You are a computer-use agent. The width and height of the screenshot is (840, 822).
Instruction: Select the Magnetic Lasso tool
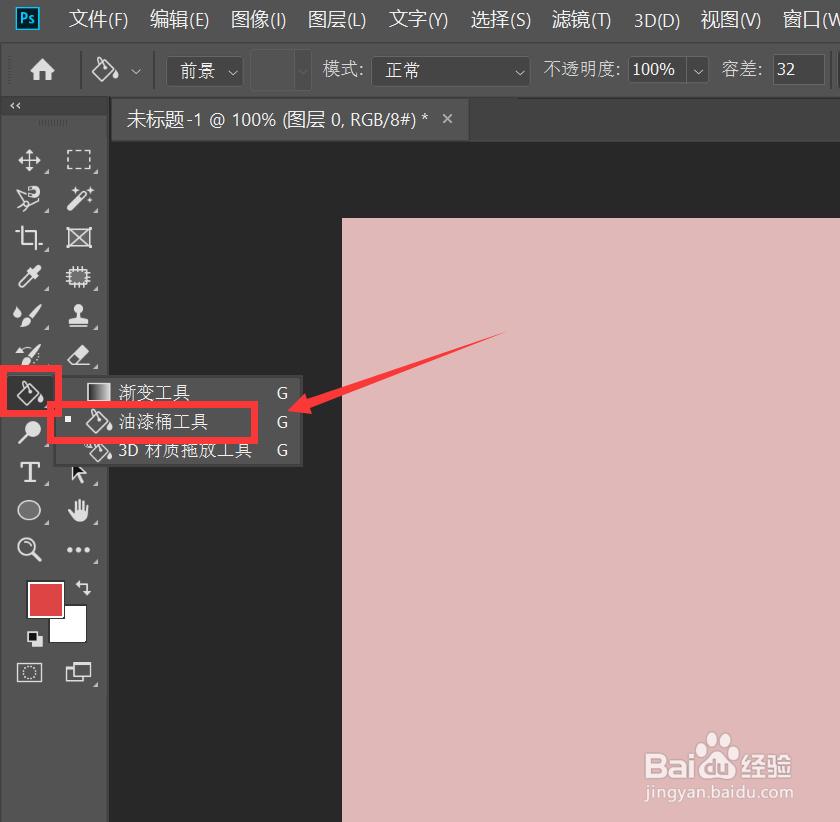(29, 199)
